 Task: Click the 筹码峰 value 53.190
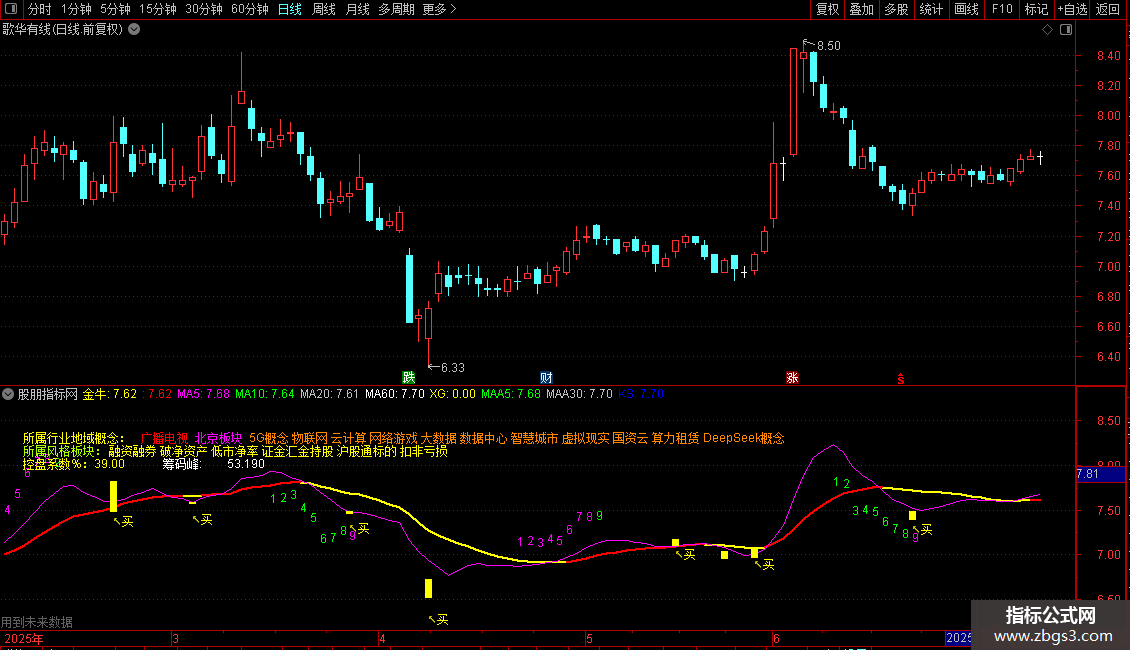(246, 464)
